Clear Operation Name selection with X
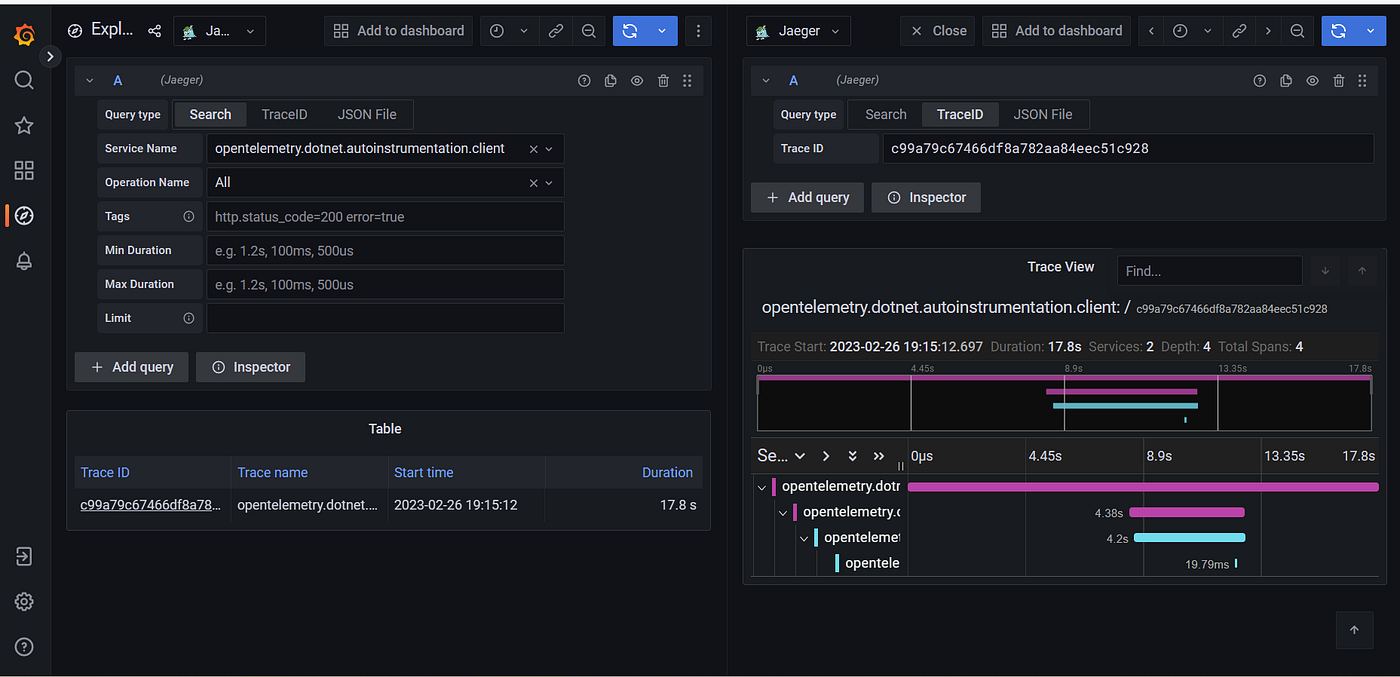The height and width of the screenshot is (677, 1400). click(533, 183)
